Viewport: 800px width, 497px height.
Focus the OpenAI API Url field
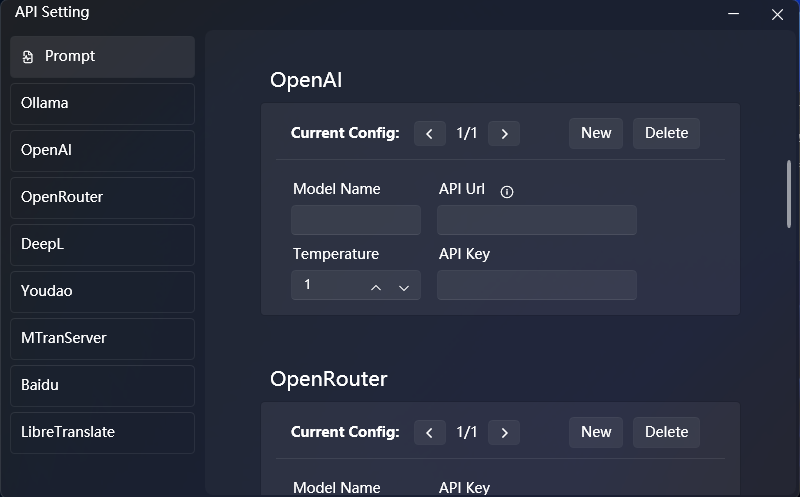tap(537, 220)
